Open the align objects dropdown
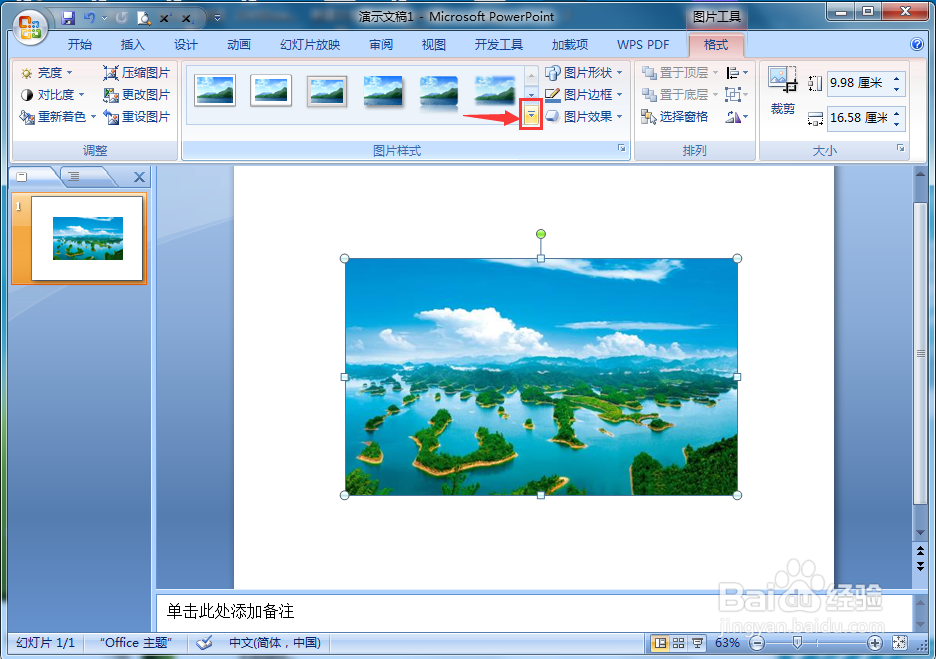This screenshot has width=936, height=659. point(737,73)
